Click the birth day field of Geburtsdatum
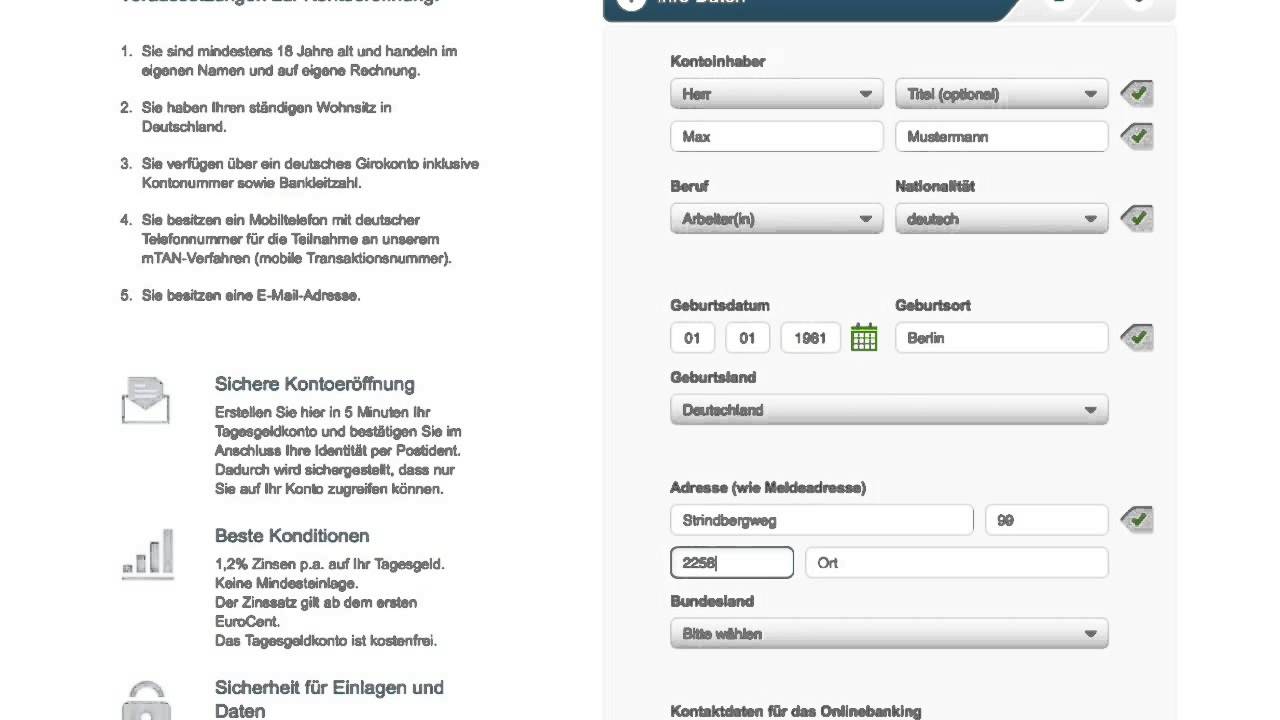This screenshot has width=1280, height=720. (692, 338)
